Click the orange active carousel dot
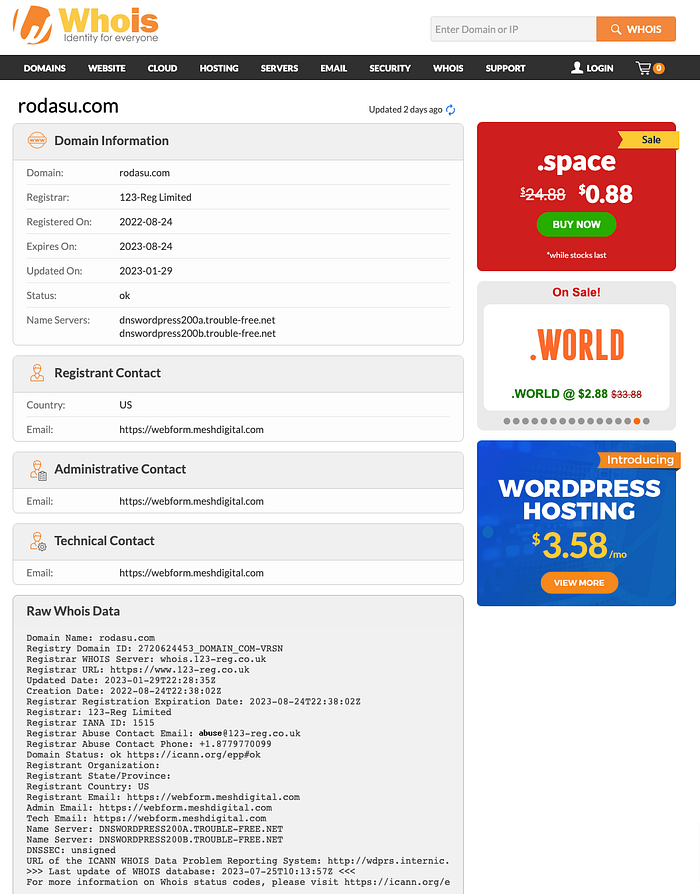 tap(637, 421)
